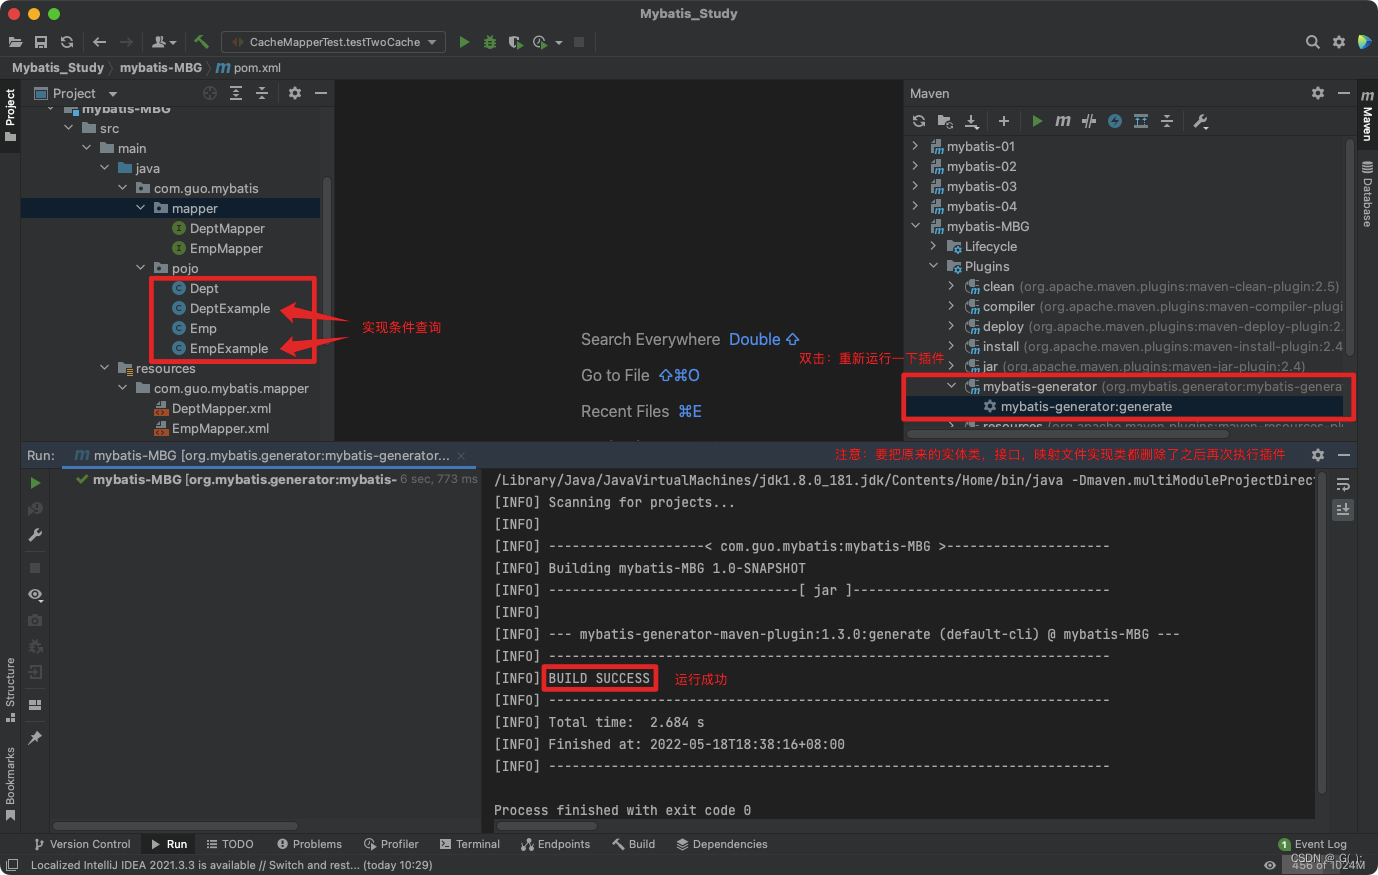Image resolution: width=1378 pixels, height=875 pixels.
Task: Click Download Sources icon in Maven toolbar
Action: click(x=971, y=121)
